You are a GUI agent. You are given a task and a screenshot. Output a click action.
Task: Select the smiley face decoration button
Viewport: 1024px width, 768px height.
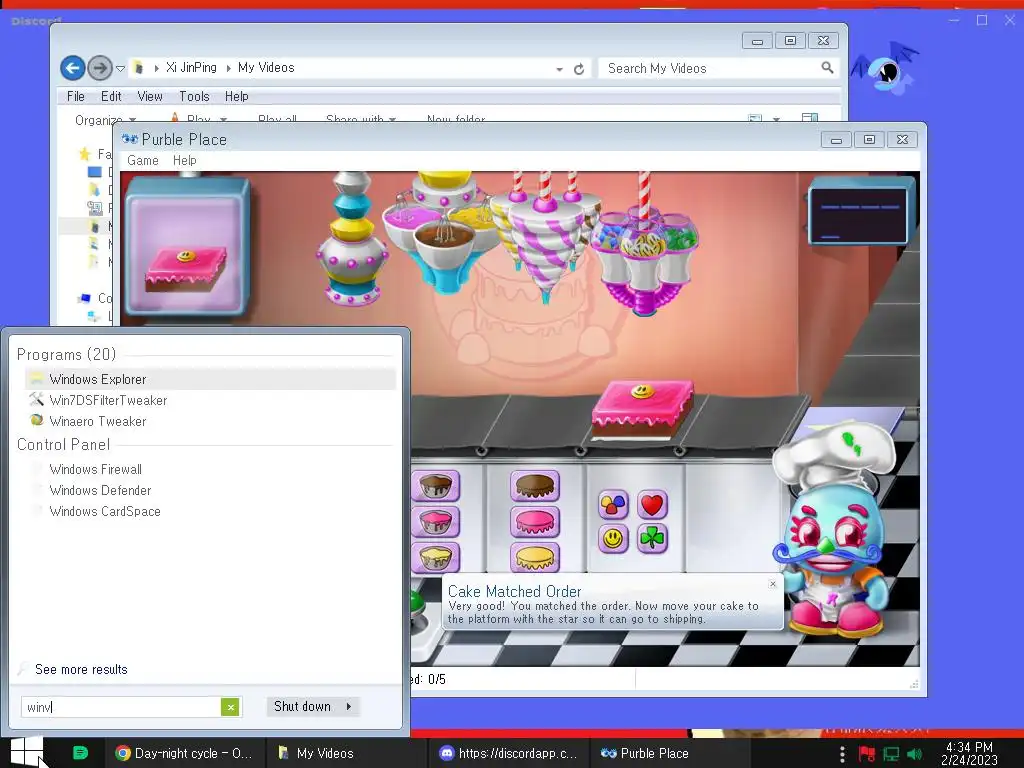click(613, 539)
